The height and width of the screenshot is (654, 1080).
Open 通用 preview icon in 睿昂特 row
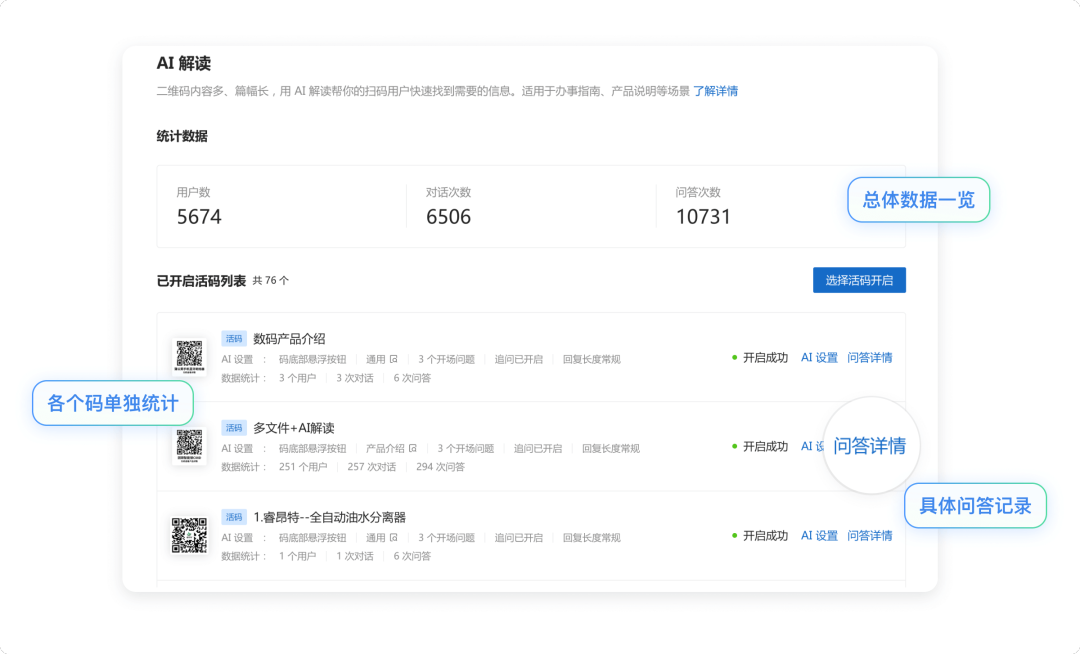(394, 537)
